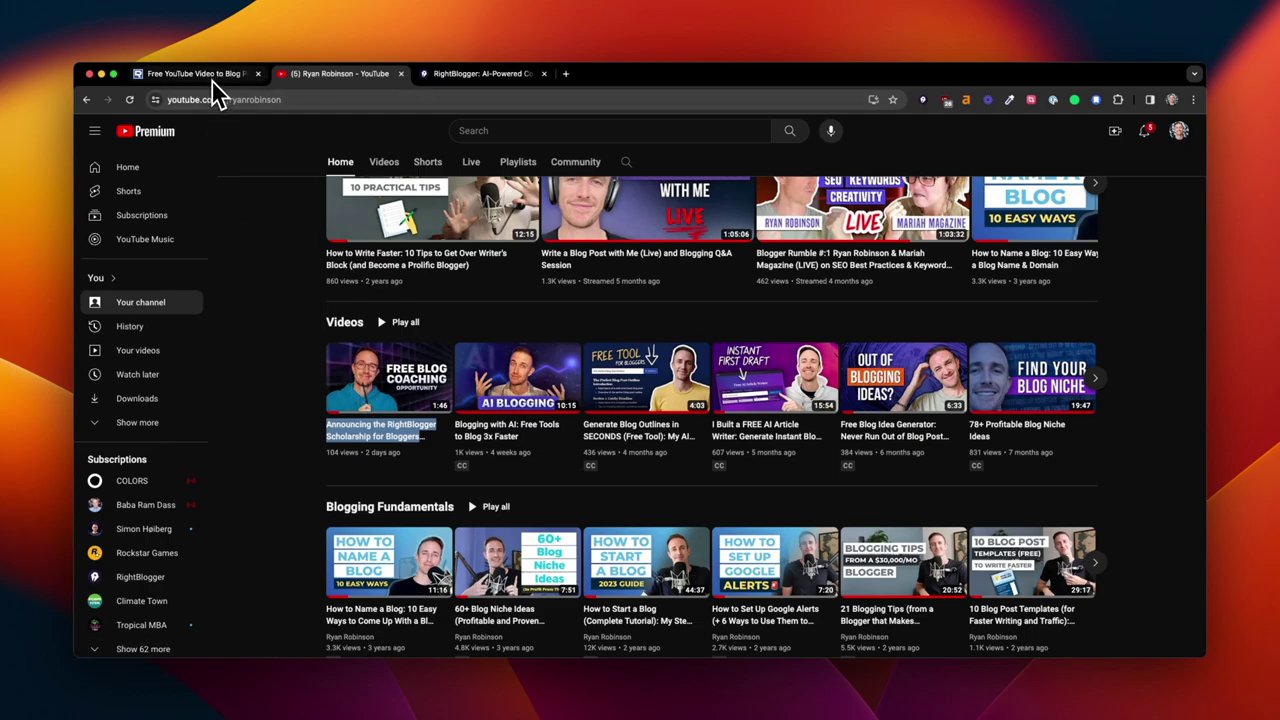Open the Create video icon near notifications
The height and width of the screenshot is (720, 1280).
pyautogui.click(x=1114, y=130)
